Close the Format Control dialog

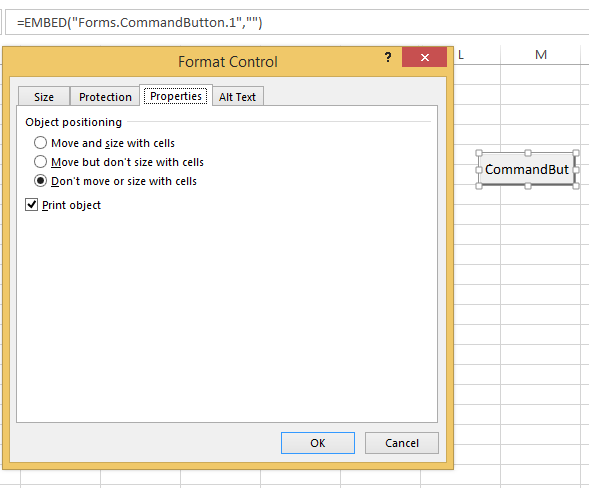[x=424, y=57]
